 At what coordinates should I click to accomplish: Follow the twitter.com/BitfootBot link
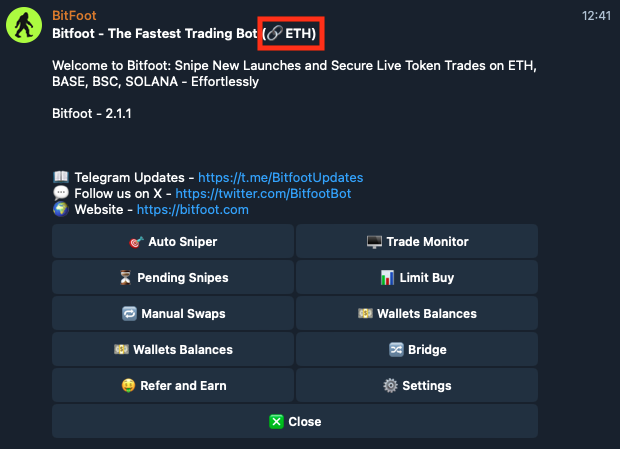[x=263, y=193]
